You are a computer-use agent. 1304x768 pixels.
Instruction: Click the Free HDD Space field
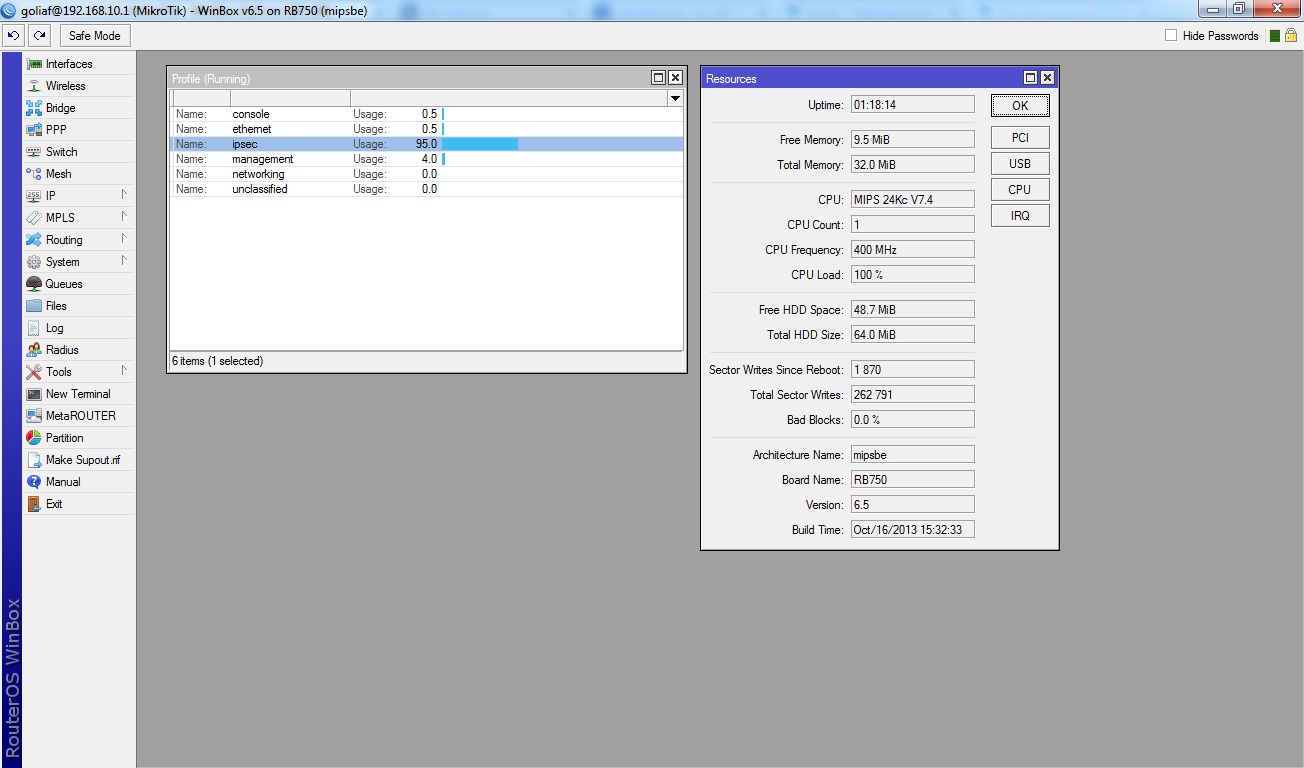pos(912,310)
